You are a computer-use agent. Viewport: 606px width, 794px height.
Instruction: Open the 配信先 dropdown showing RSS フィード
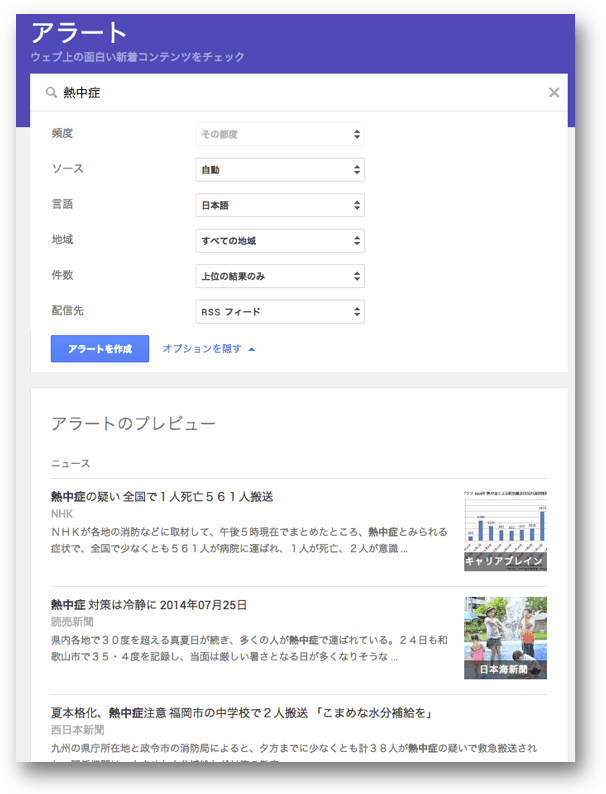280,311
